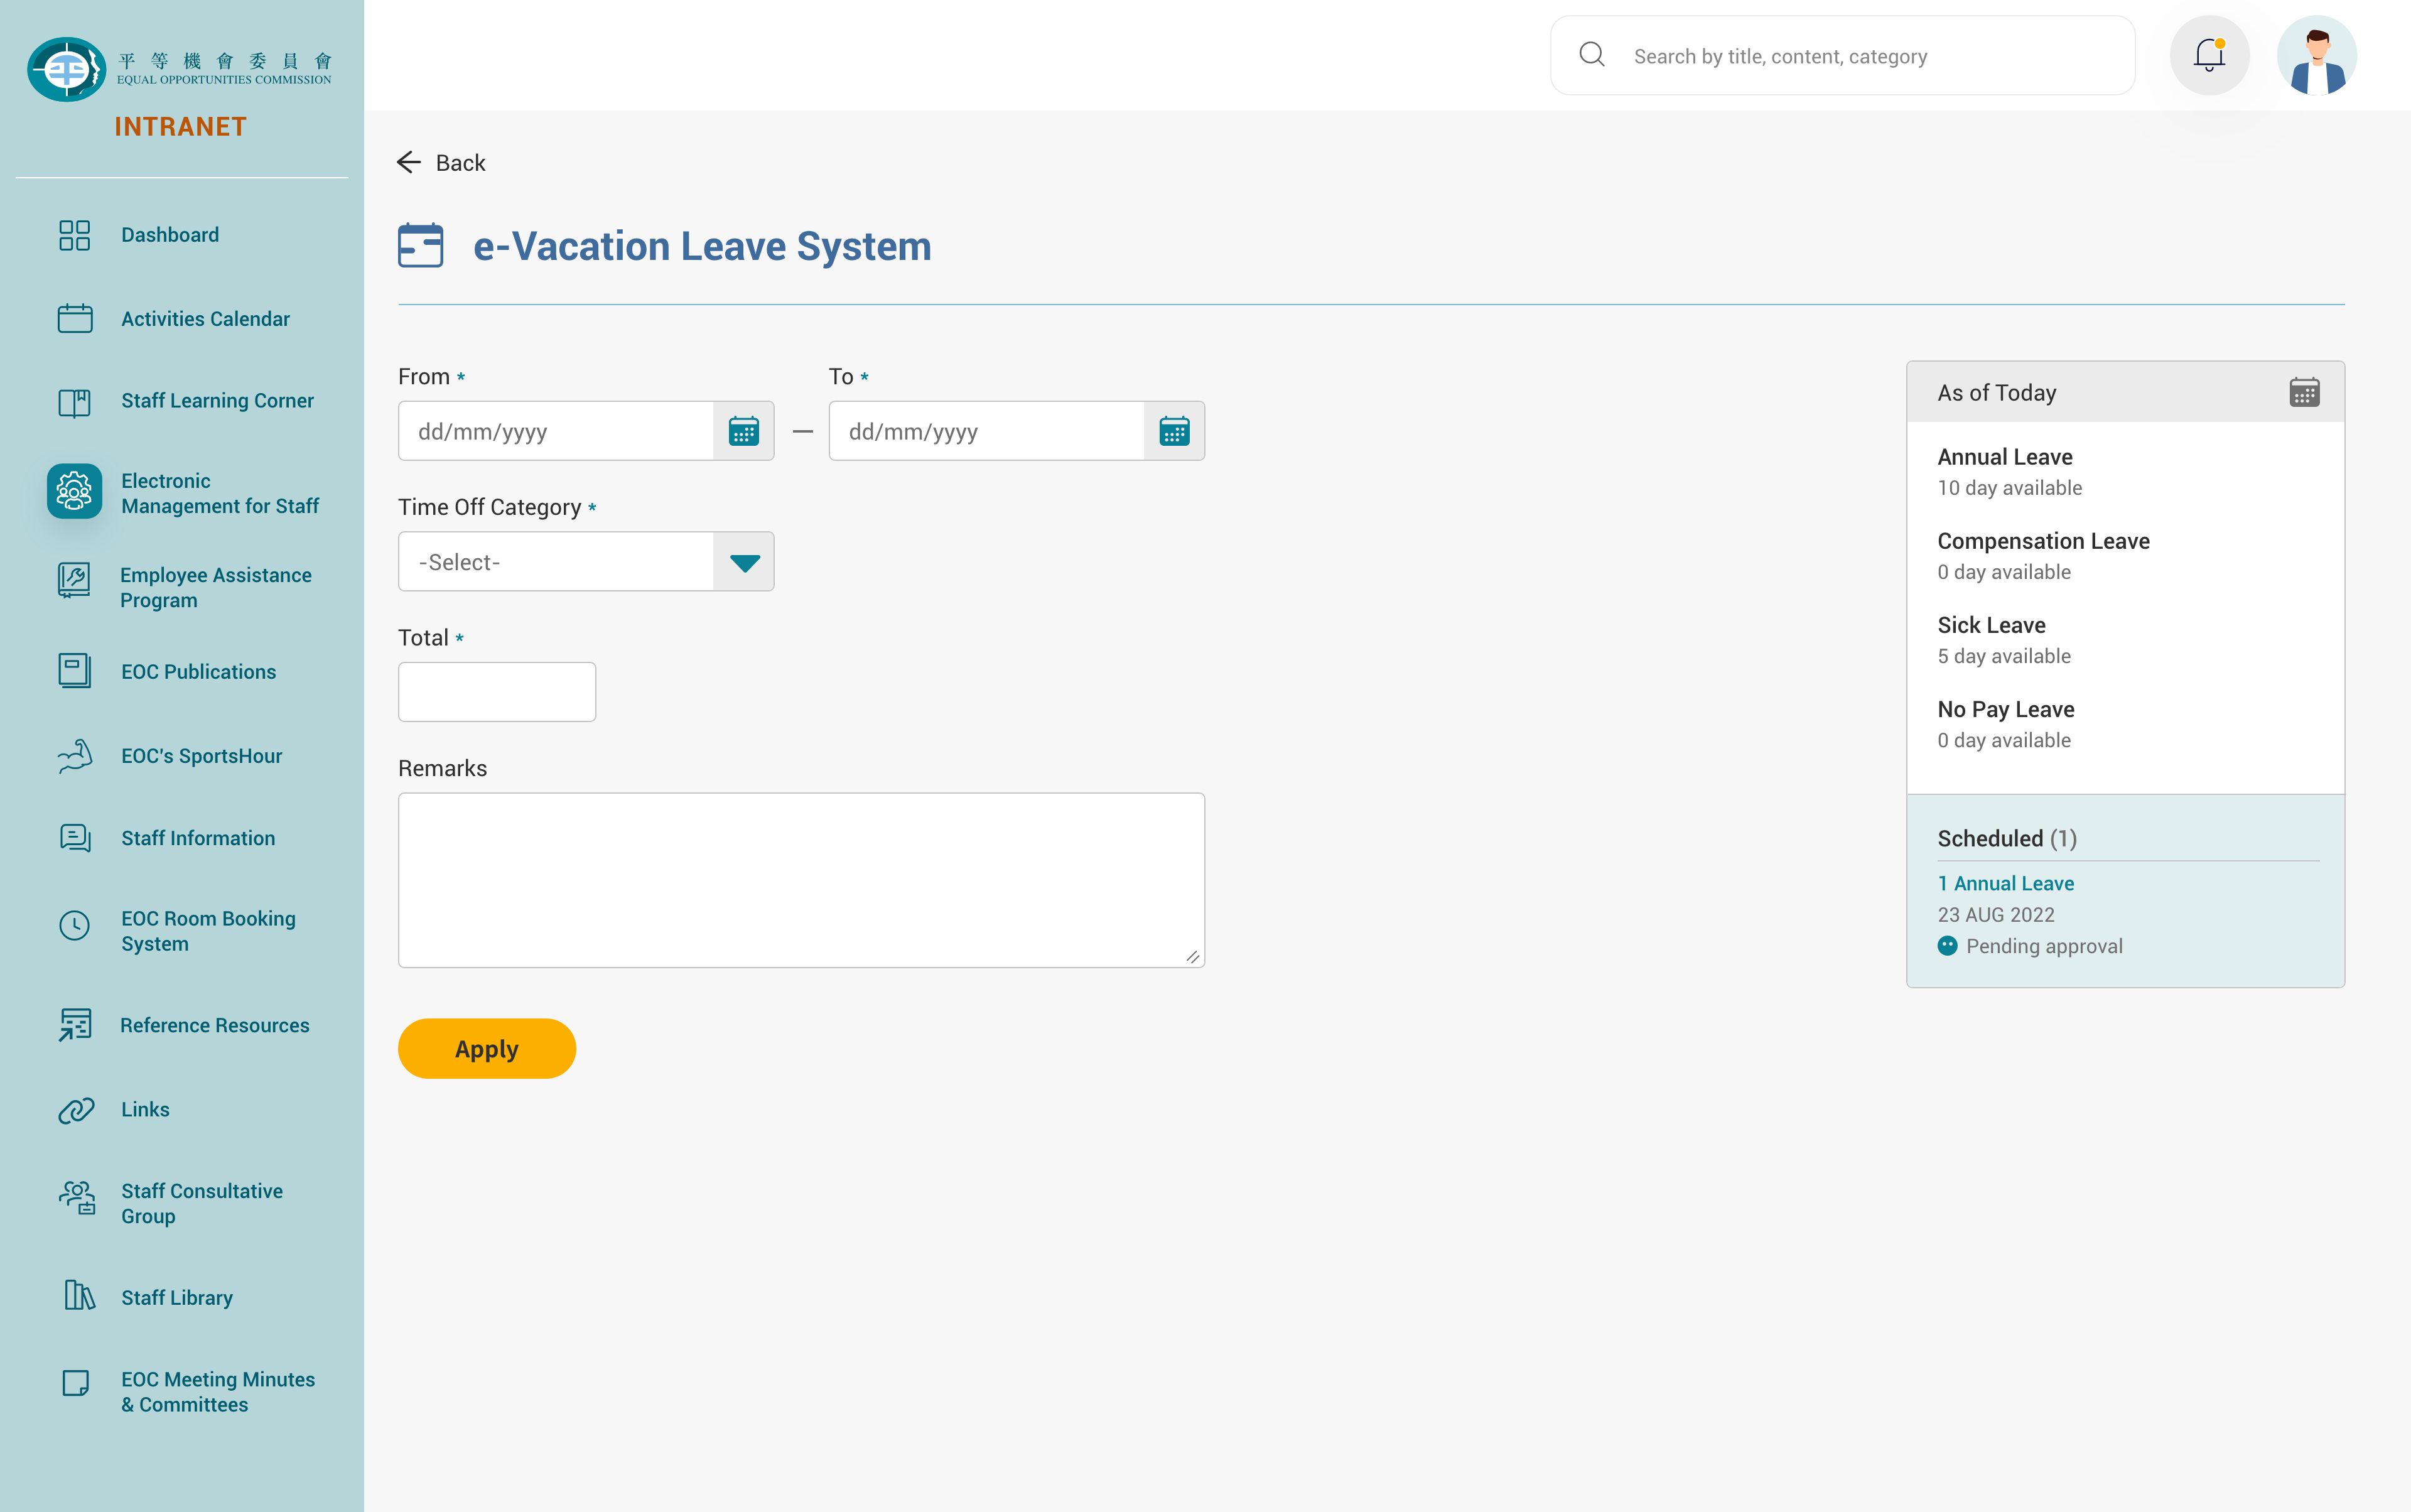Click the As of Today header text
This screenshot has width=2411, height=1512.
[x=1996, y=393]
